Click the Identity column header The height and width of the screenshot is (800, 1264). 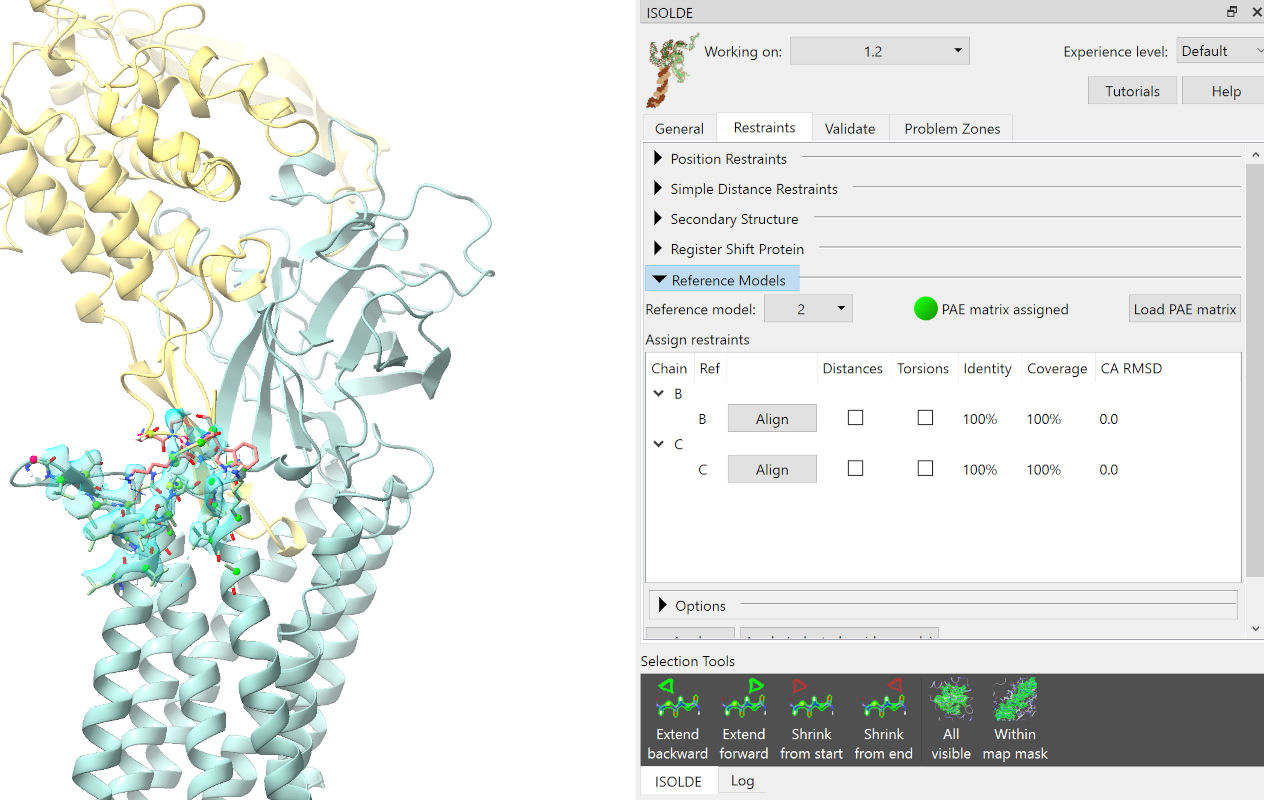987,368
